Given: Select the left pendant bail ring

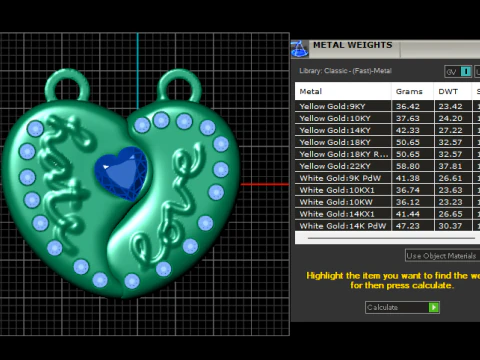Looking at the screenshot, I should 68,85.
